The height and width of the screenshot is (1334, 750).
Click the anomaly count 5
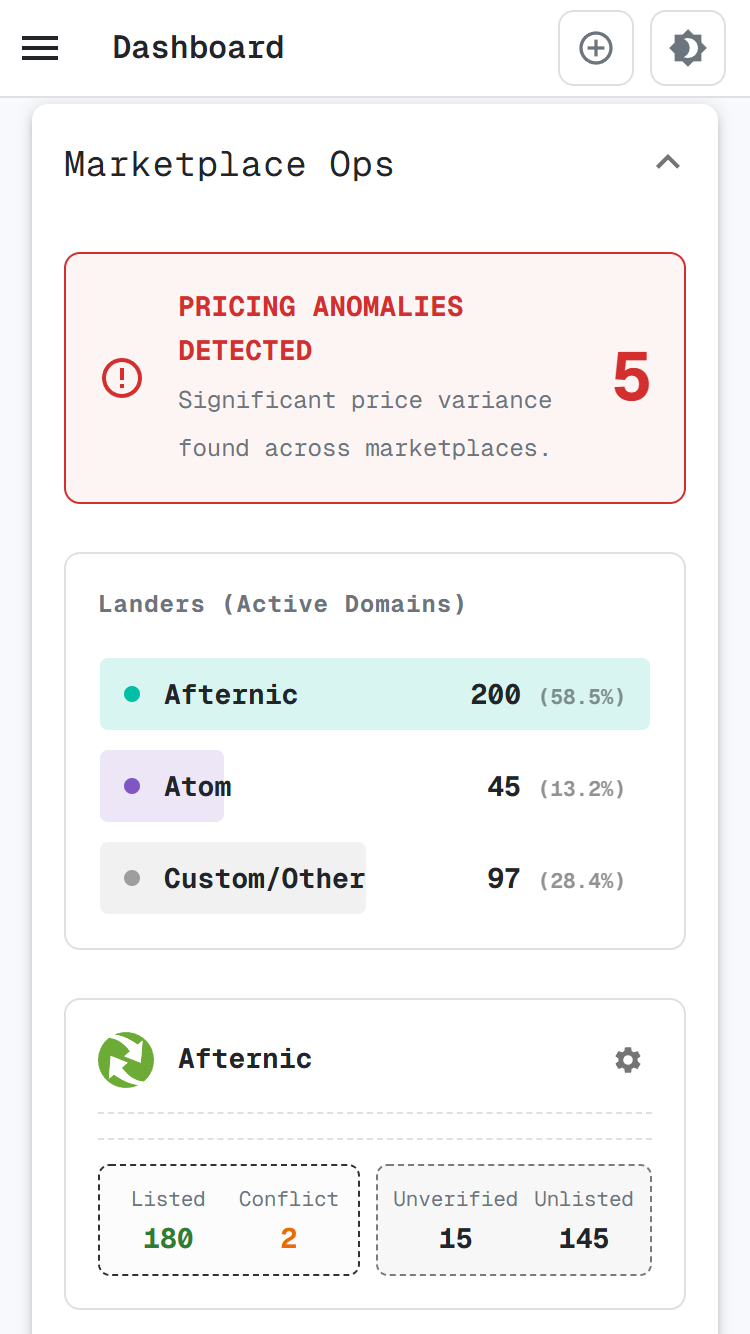tap(631, 378)
